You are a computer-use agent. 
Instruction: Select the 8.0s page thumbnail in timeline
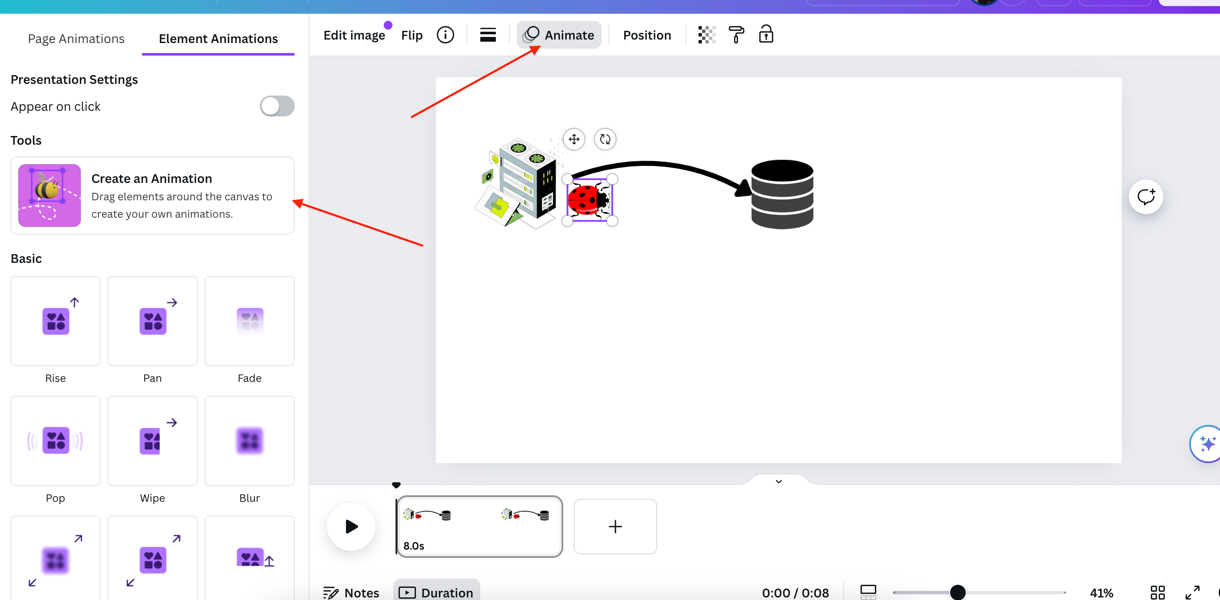[x=479, y=526]
